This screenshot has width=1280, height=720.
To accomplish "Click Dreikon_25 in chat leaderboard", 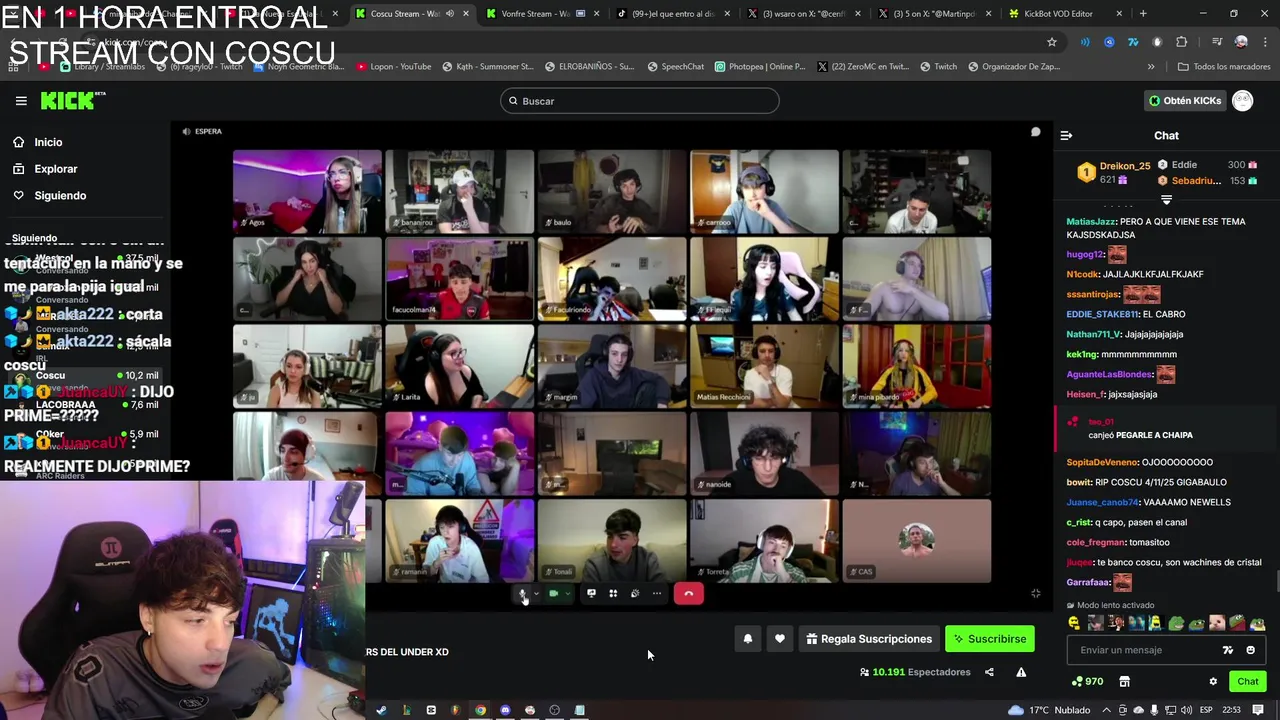I will pyautogui.click(x=1124, y=166).
